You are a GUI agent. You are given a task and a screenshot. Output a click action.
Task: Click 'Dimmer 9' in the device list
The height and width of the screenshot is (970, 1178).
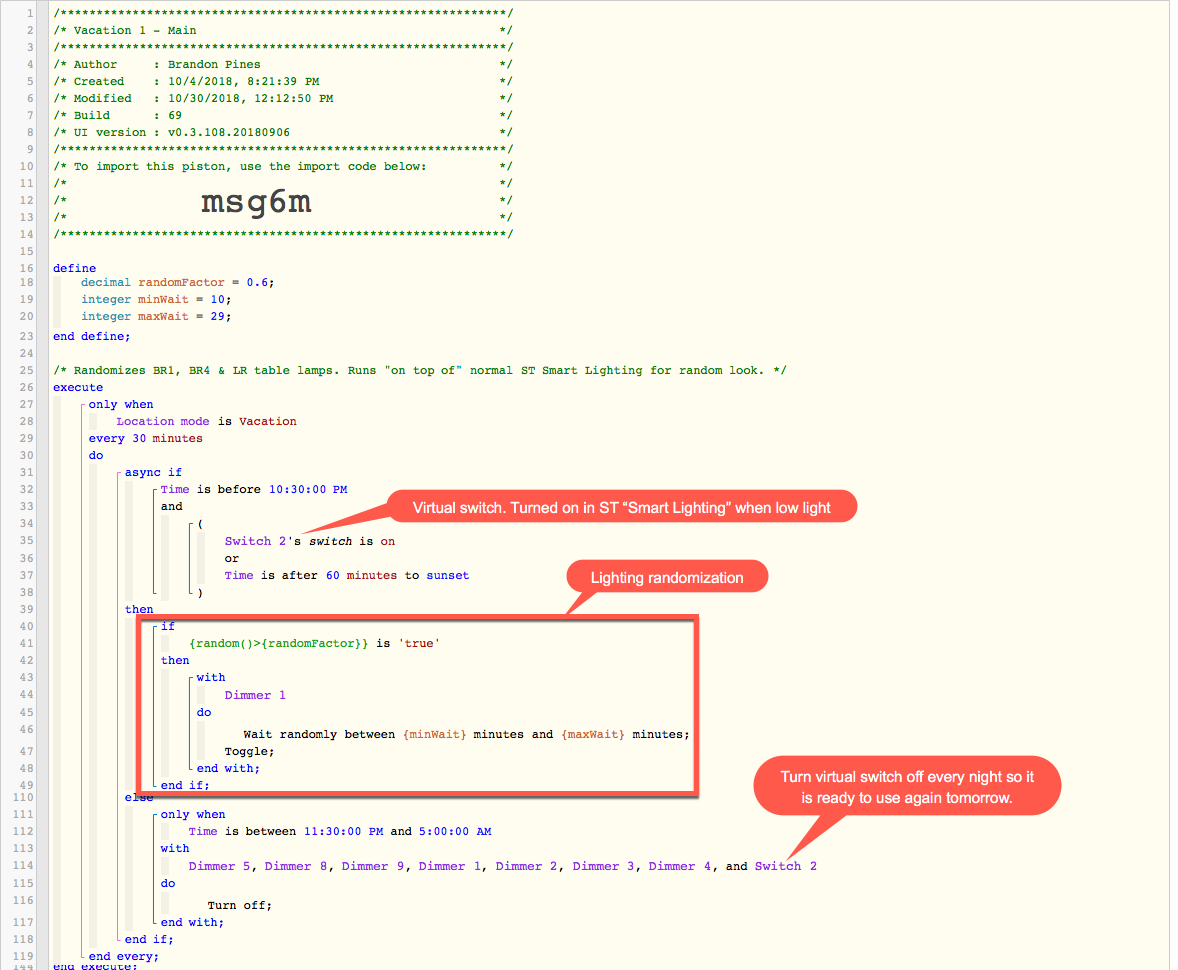tap(373, 866)
